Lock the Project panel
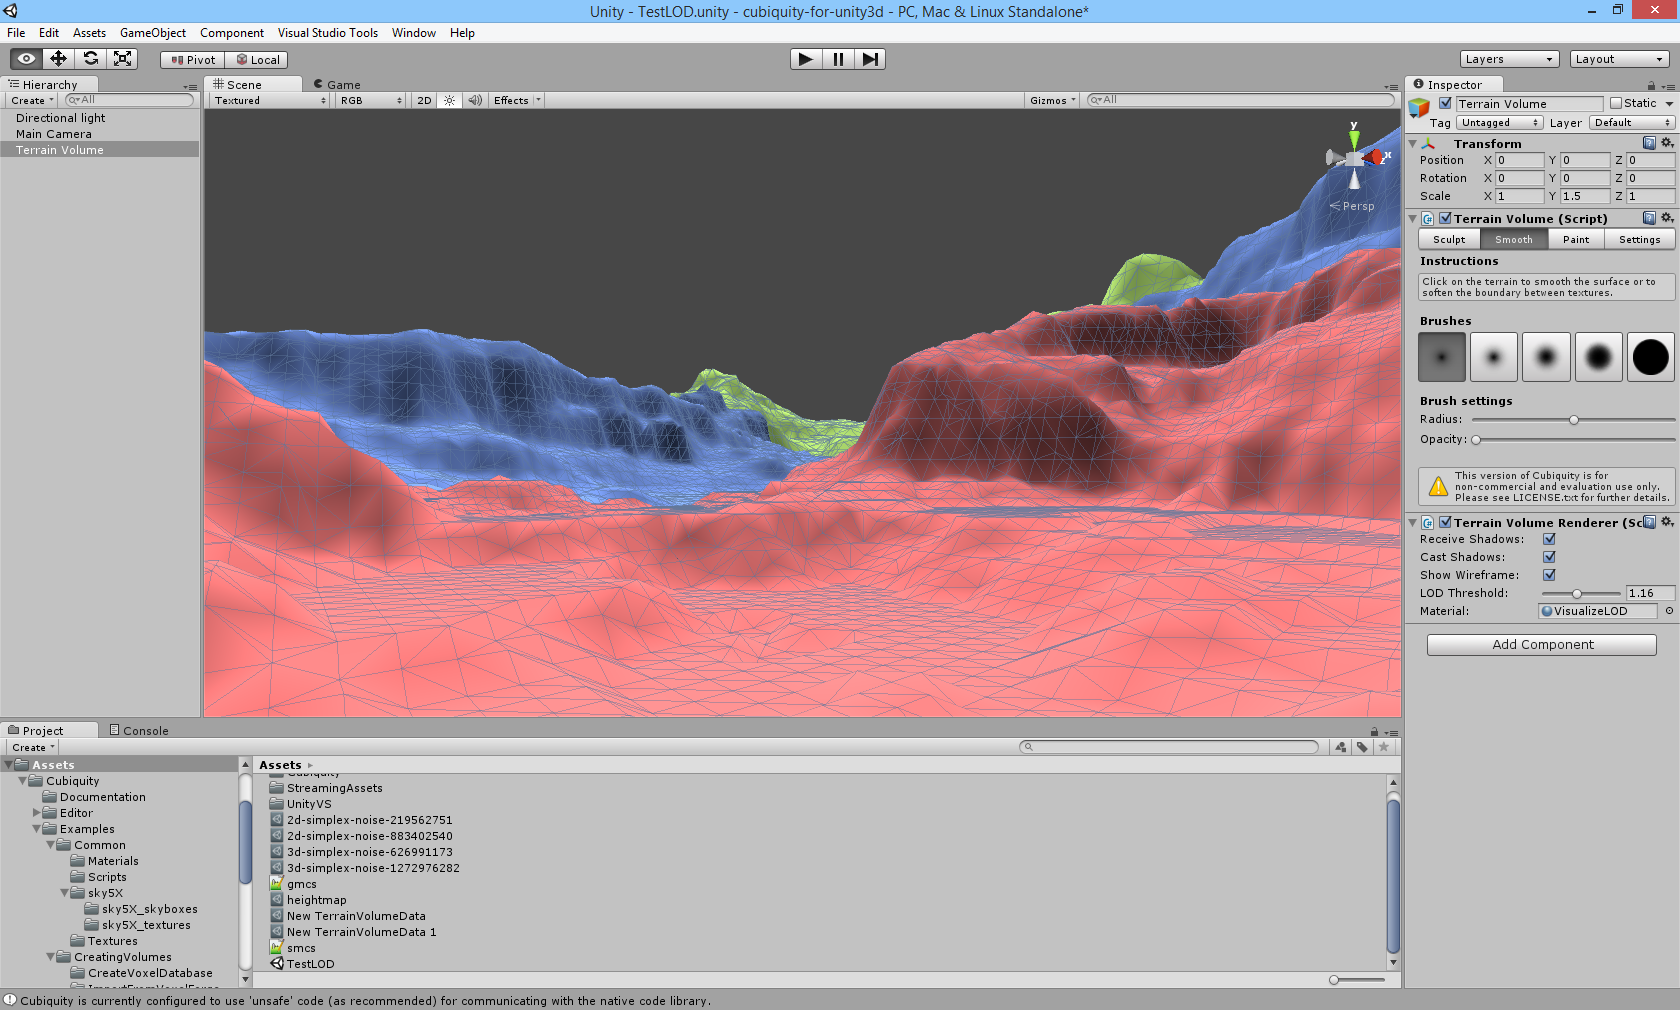 pos(1374,732)
